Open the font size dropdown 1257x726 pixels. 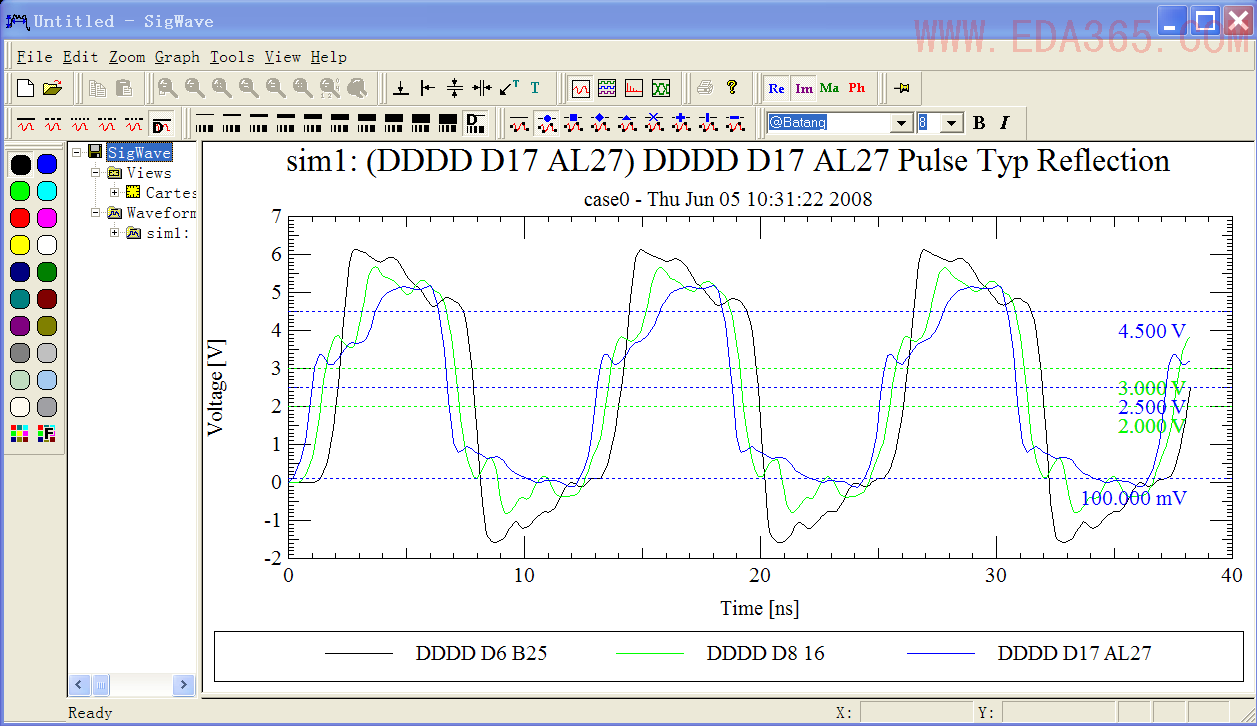click(x=952, y=122)
